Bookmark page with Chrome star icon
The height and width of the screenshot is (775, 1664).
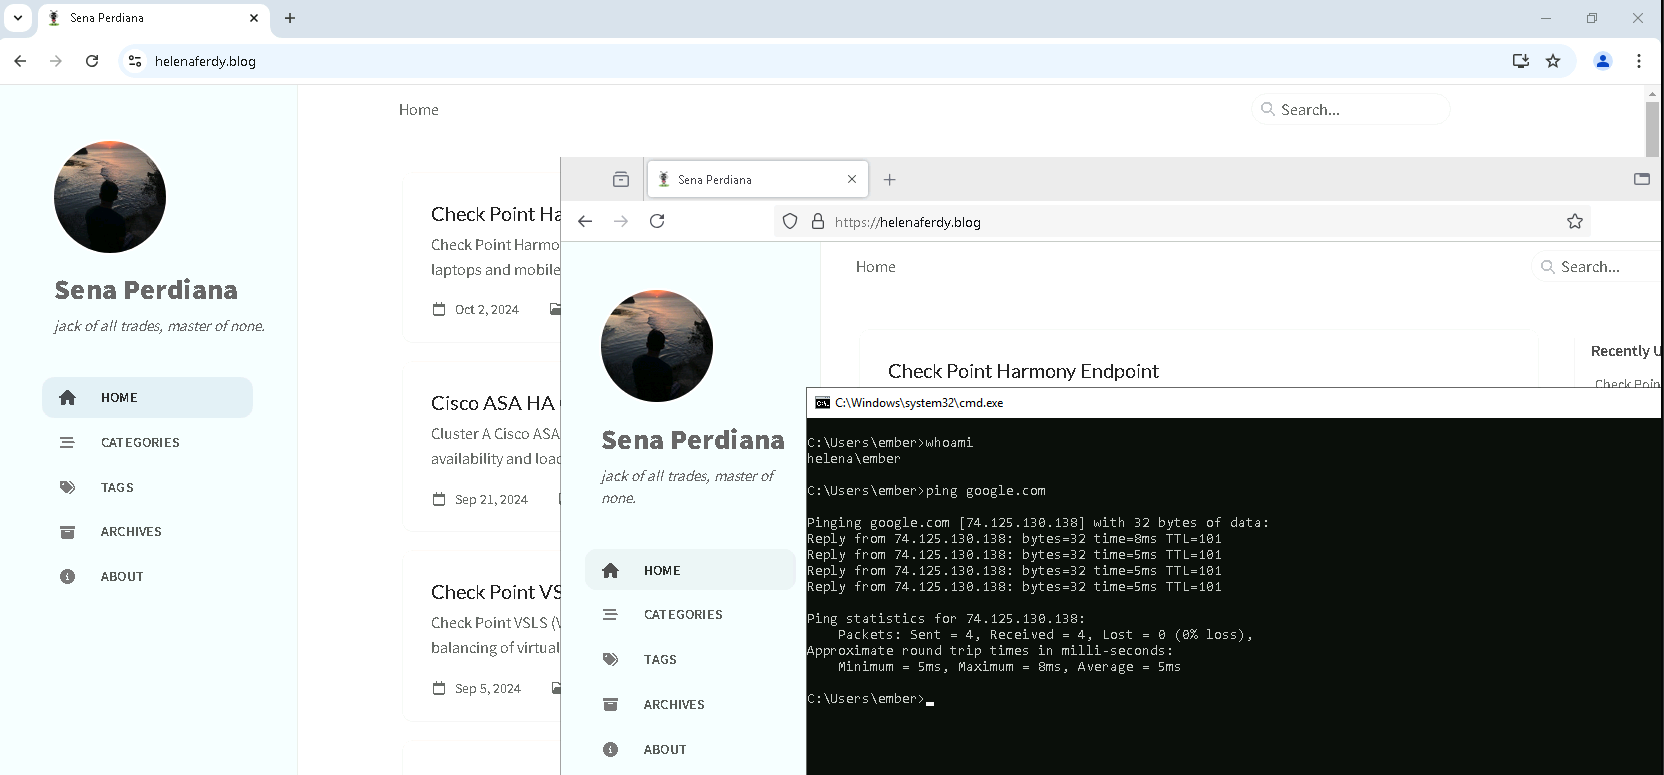[x=1553, y=61]
